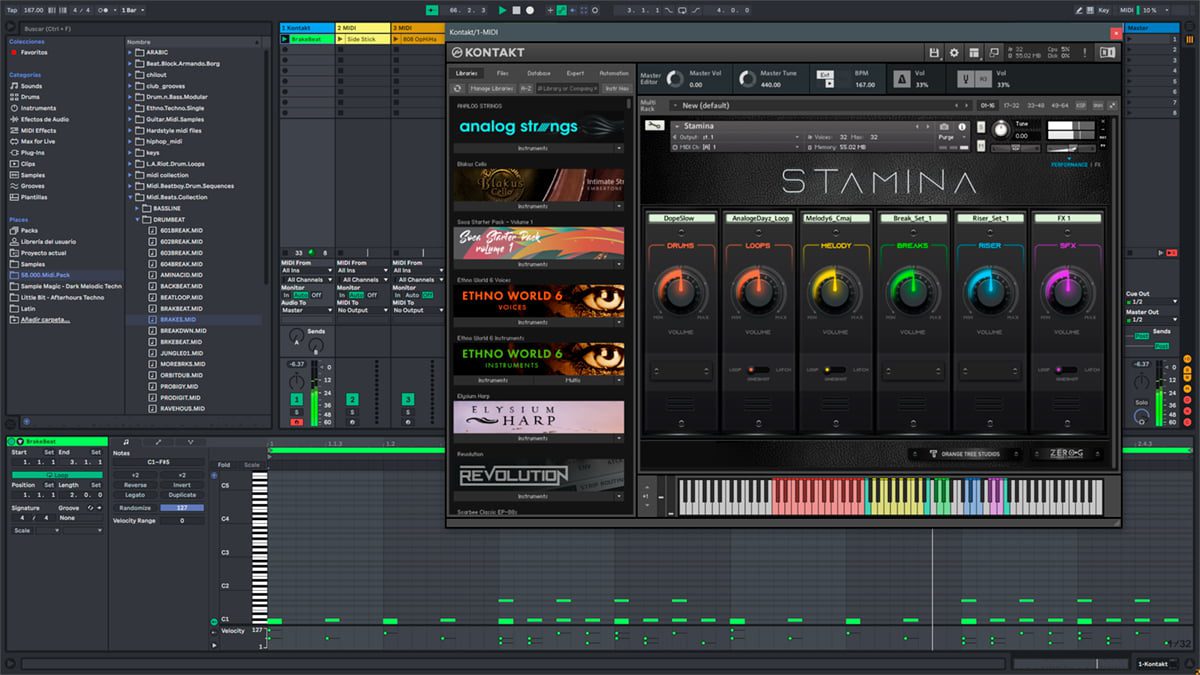Open analog strings library banner
The width and height of the screenshot is (1200, 675).
[538, 127]
